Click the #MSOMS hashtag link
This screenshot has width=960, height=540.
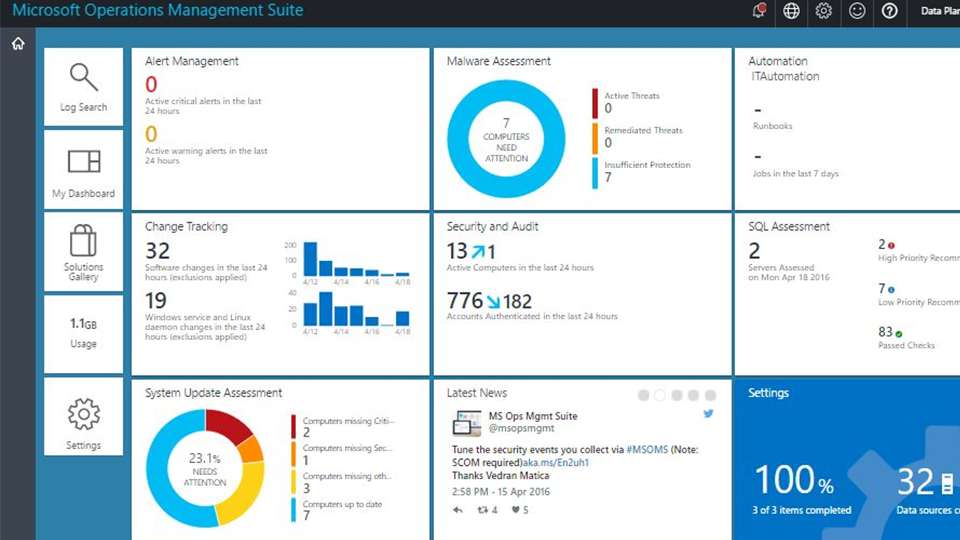646,450
